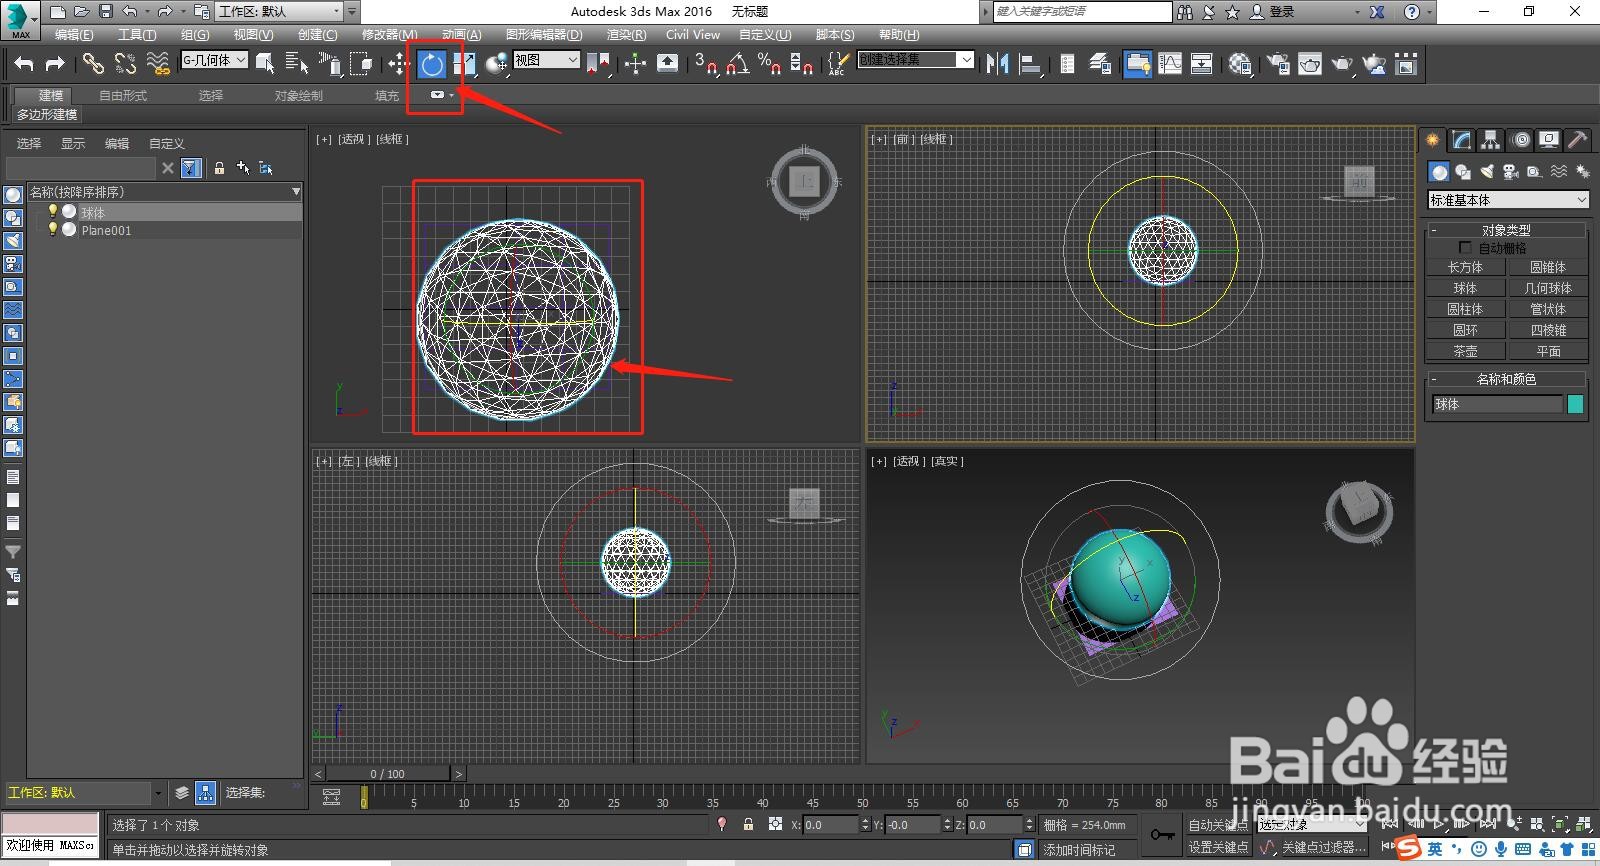Click the 平面 create button
The width and height of the screenshot is (1600, 866).
pyautogui.click(x=1547, y=351)
